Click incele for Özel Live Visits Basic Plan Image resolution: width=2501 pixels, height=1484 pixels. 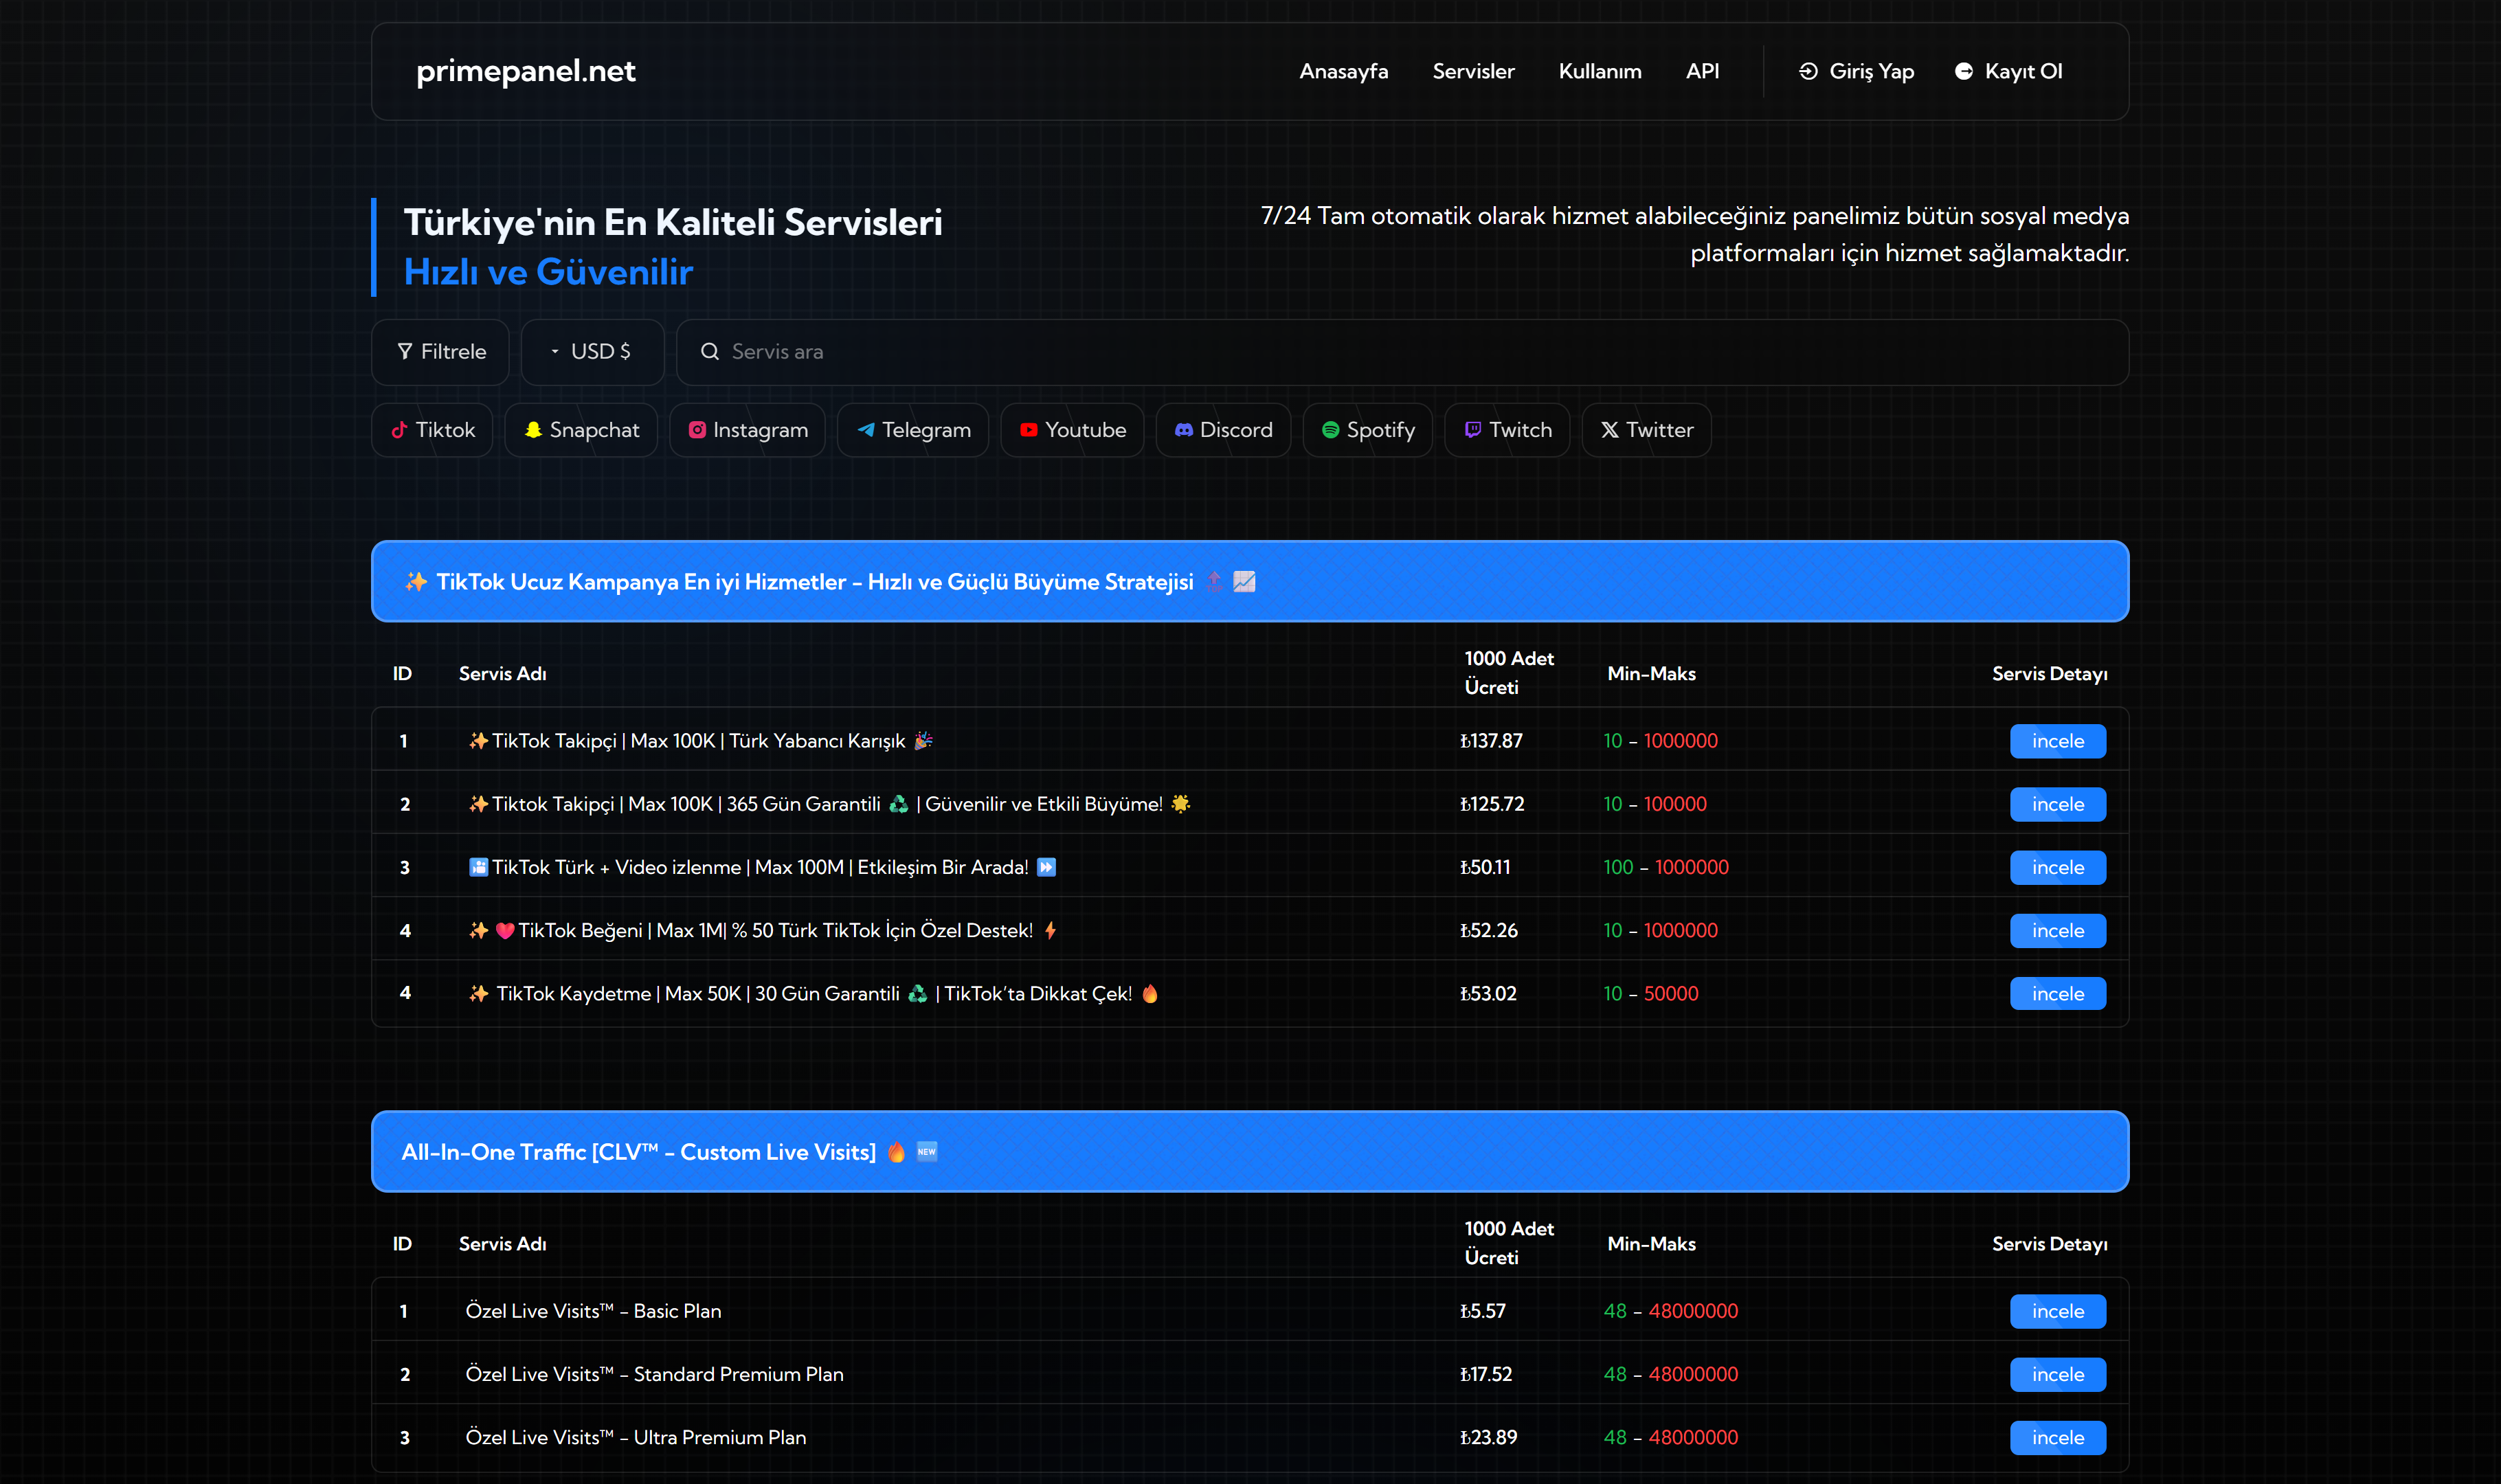coord(2057,1311)
